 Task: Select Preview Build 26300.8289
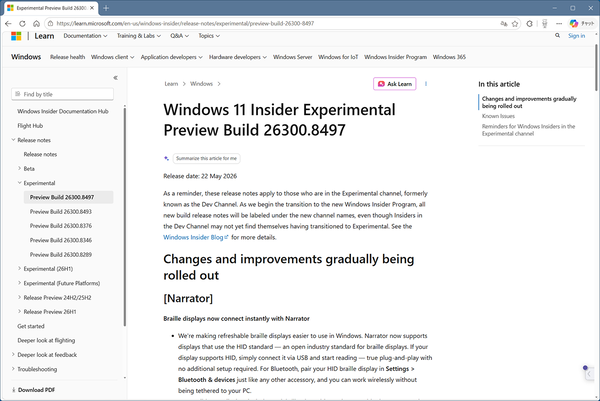point(61,254)
